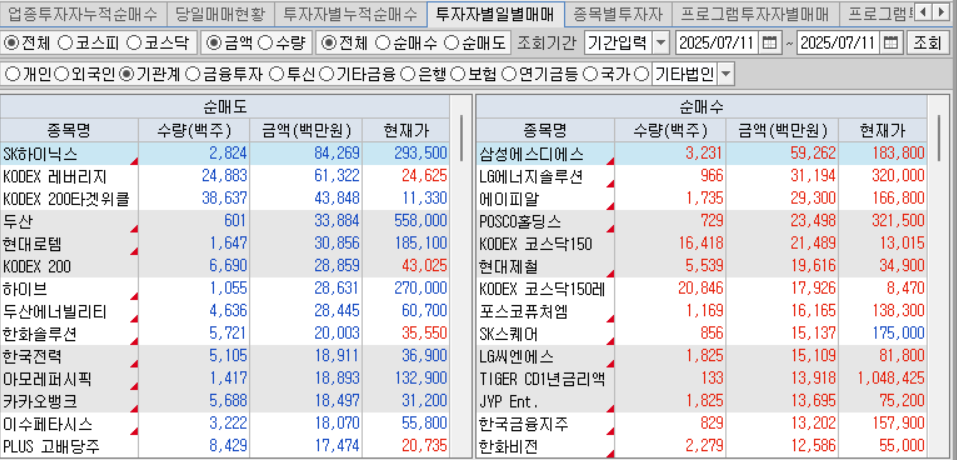
Task: Expand the 기타법인 dropdown list
Action: pyautogui.click(x=726, y=74)
